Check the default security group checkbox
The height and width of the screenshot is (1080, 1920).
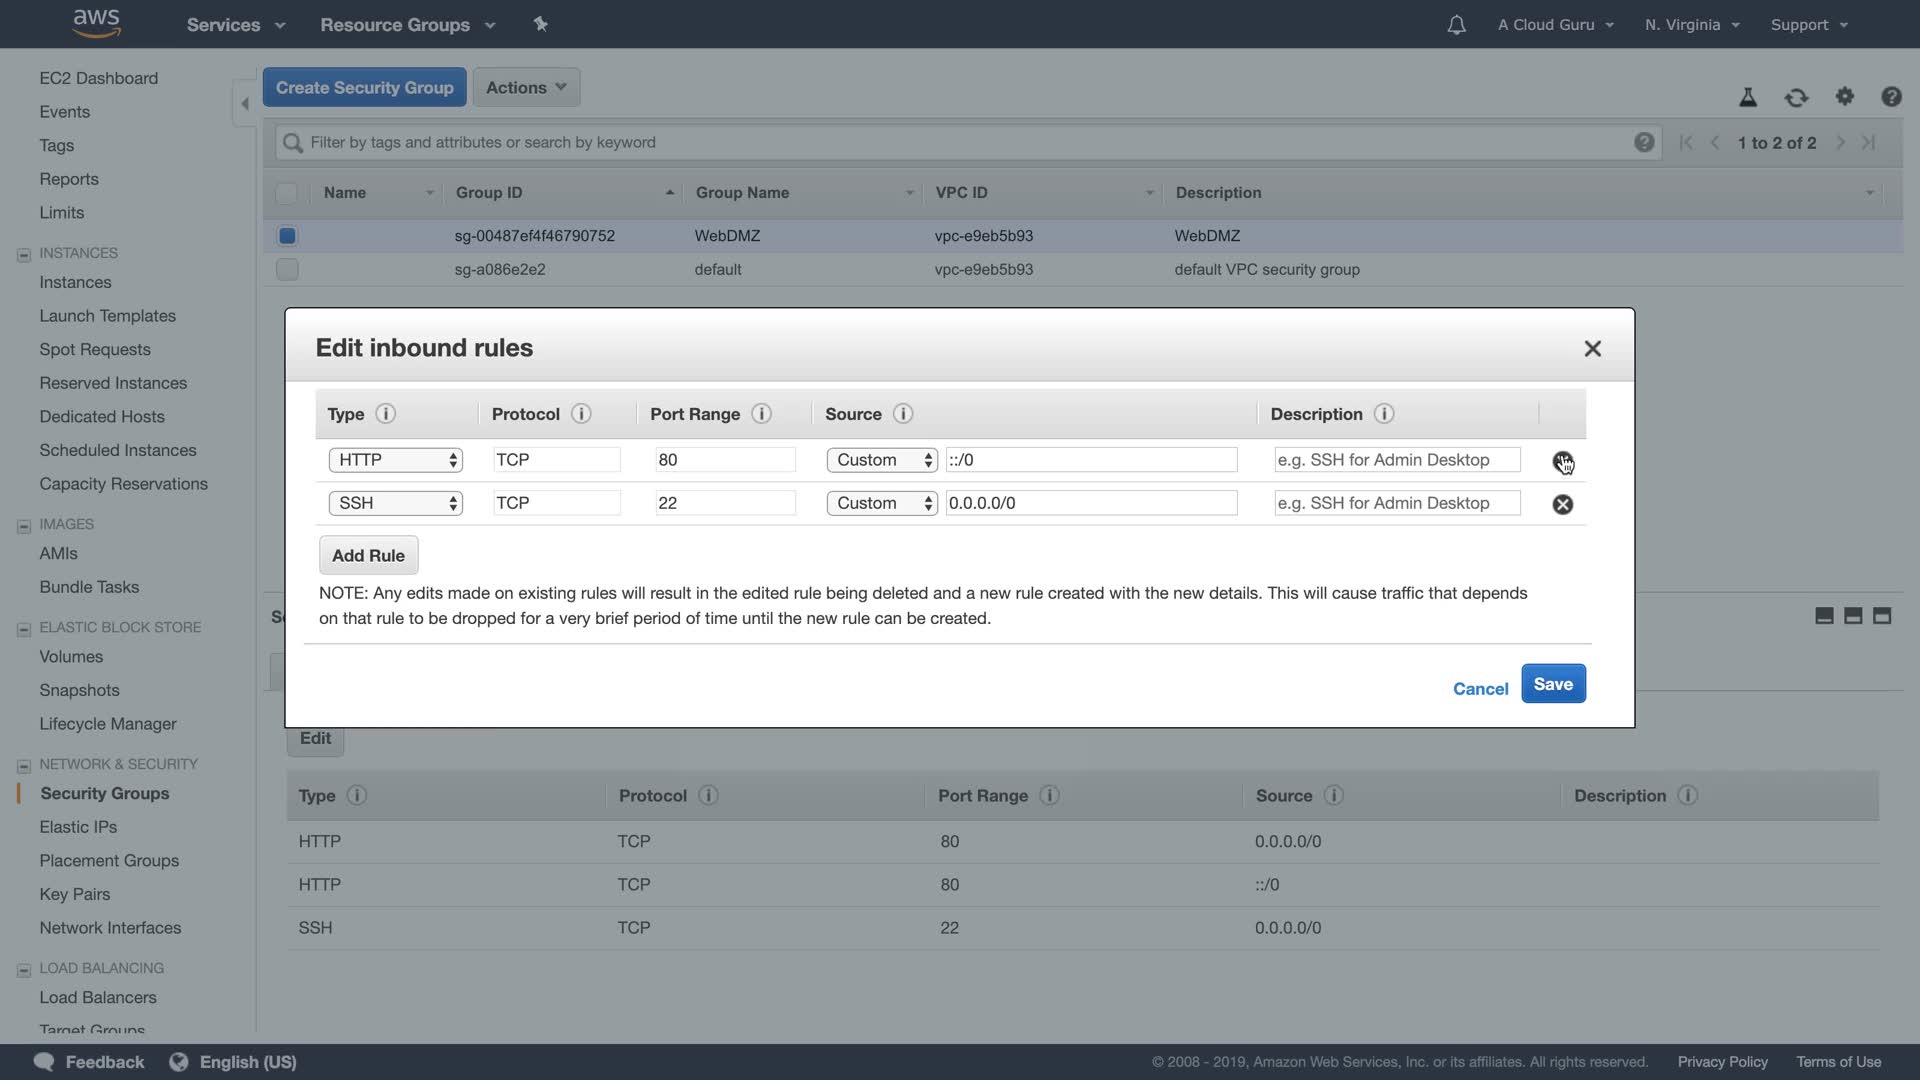click(x=287, y=269)
